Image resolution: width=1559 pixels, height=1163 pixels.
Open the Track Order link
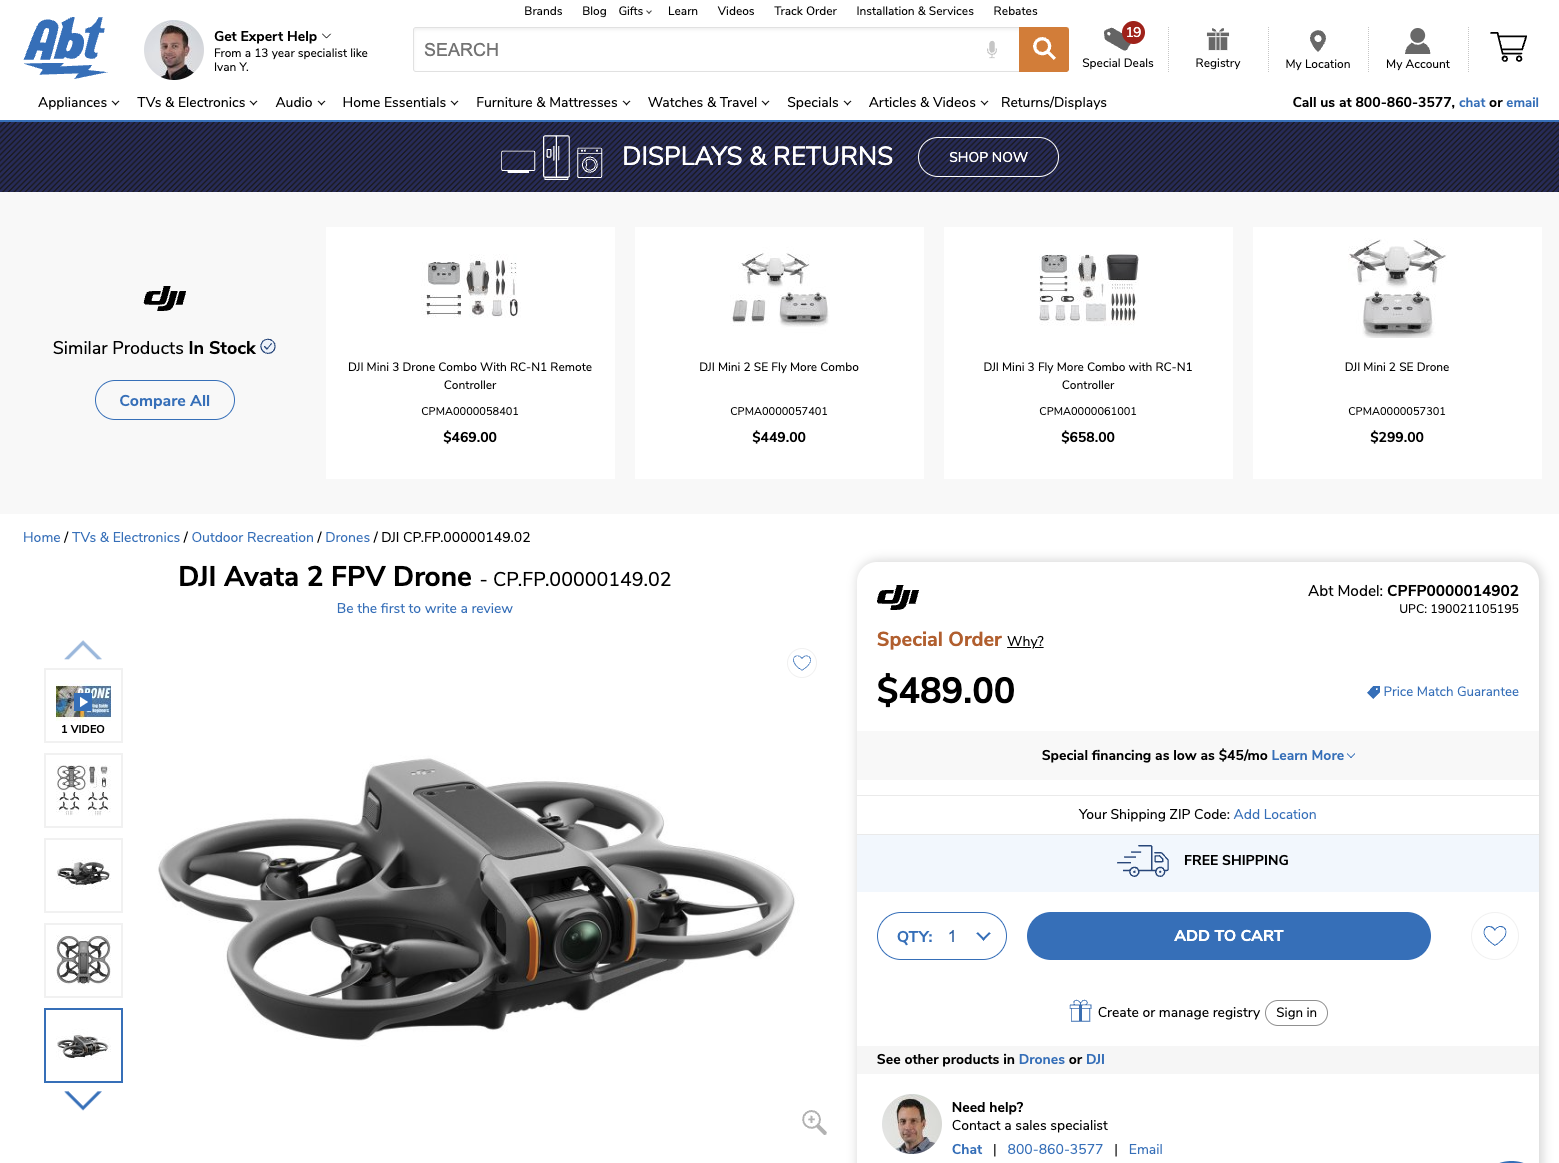805,11
